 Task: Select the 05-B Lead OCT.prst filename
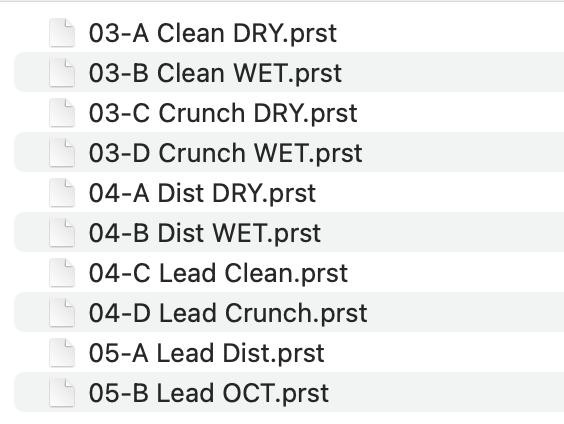coord(209,394)
